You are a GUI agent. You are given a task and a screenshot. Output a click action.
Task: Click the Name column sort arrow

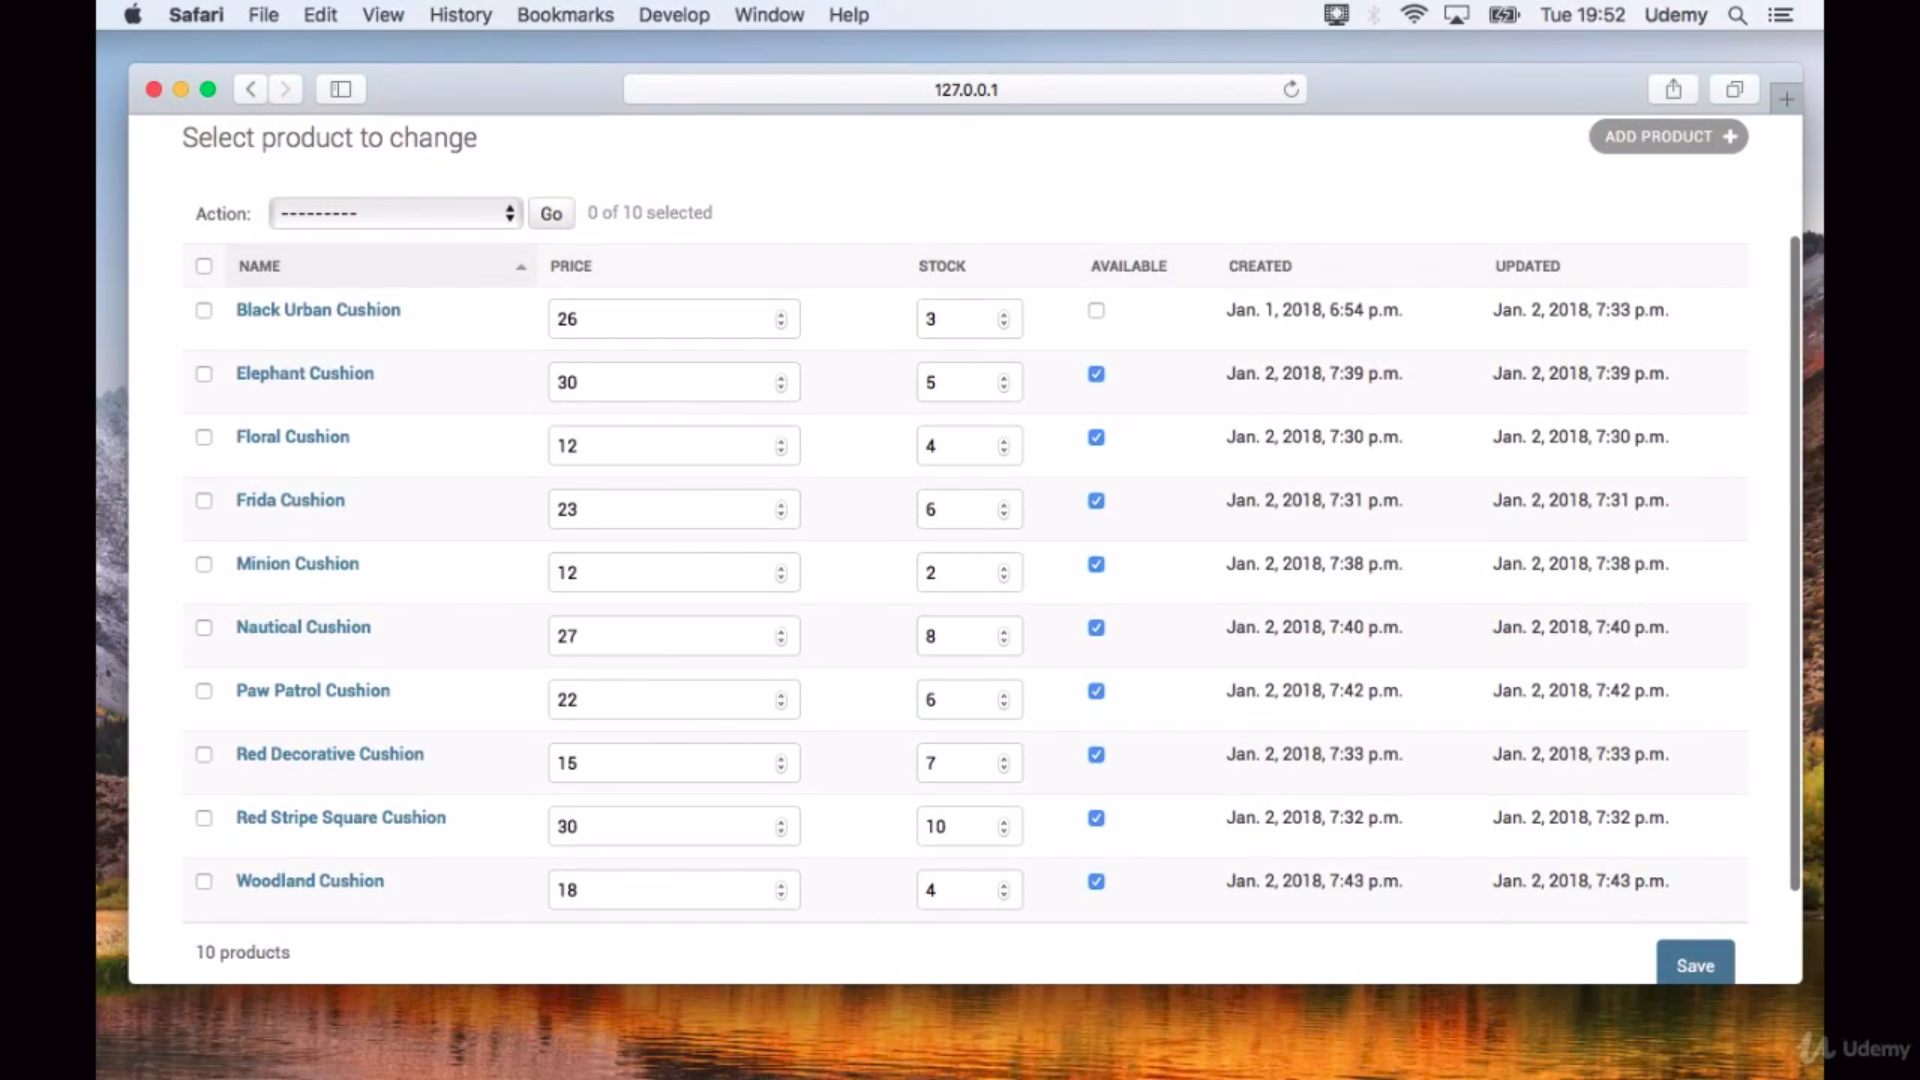tap(521, 267)
